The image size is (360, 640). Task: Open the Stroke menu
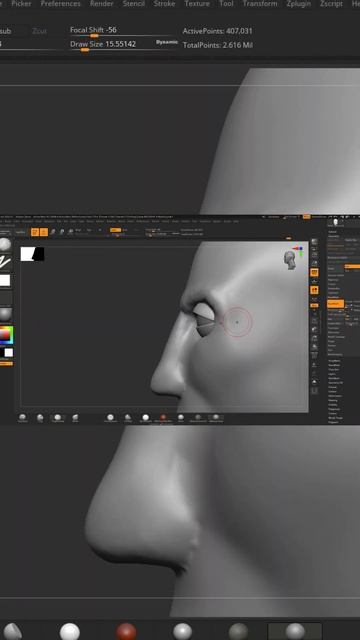pos(164,4)
